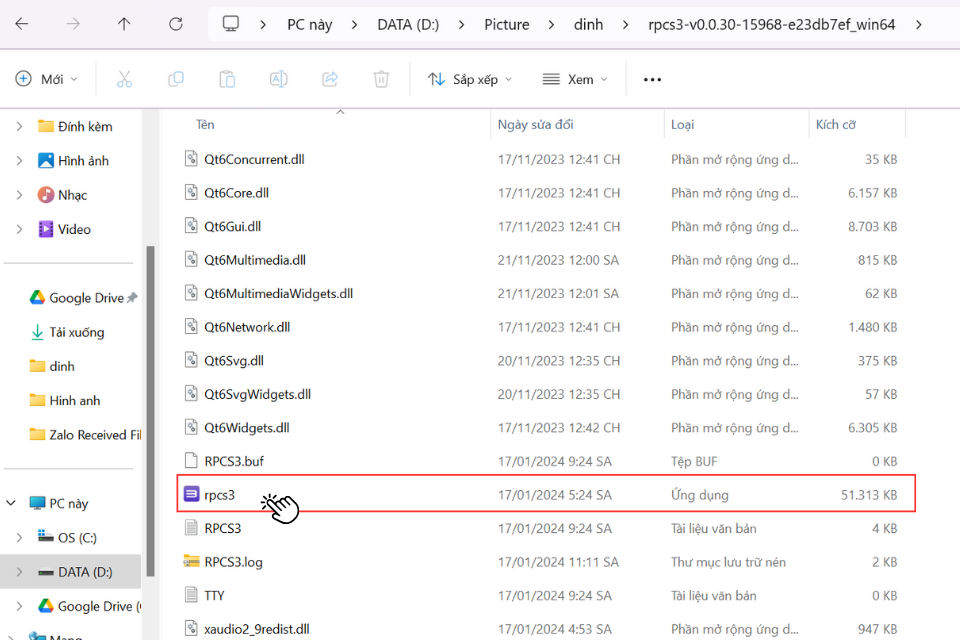Click 'Picture' breadcrumb in address bar
The height and width of the screenshot is (640, 960).
[x=507, y=24]
